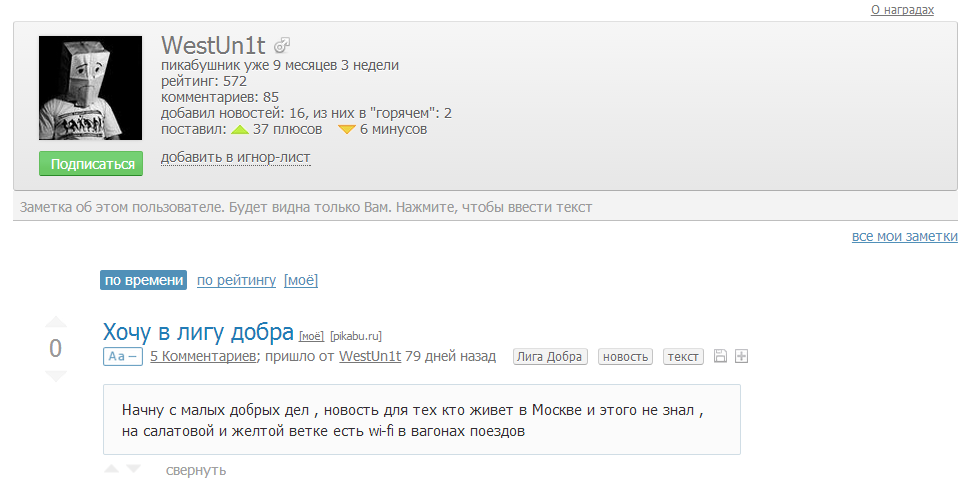Upvote the post 'Хочу в лигу добра'

pos(56,322)
